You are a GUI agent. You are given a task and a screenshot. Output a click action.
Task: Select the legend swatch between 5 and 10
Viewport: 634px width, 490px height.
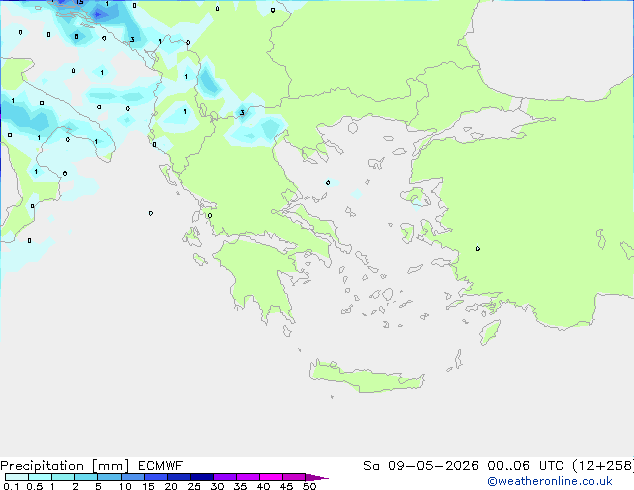(x=110, y=477)
